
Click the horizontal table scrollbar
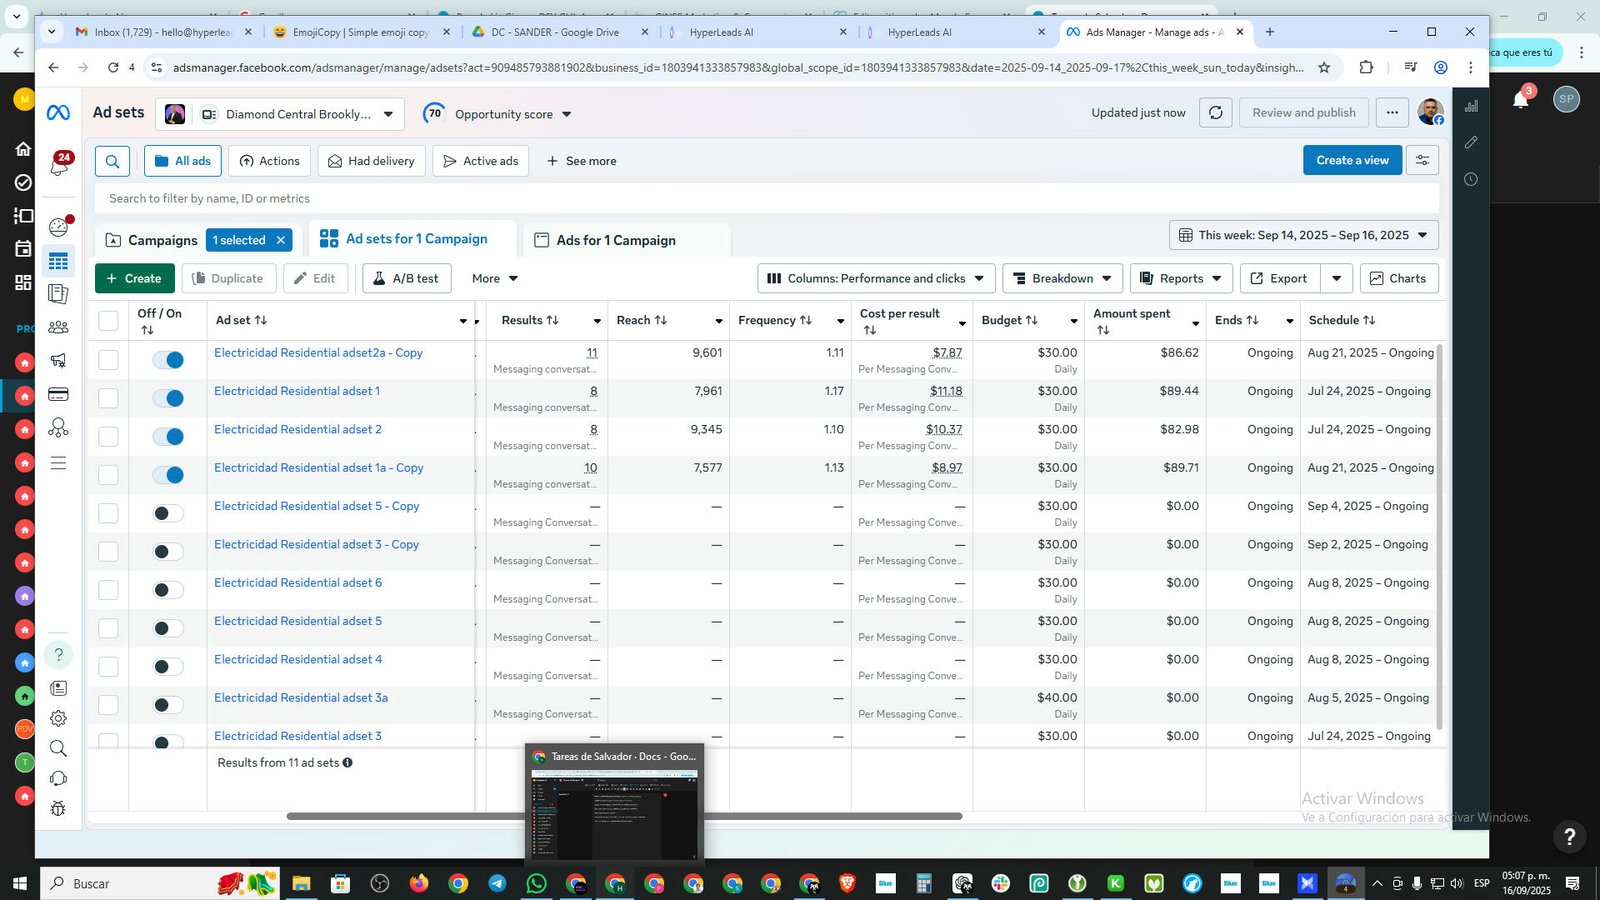pyautogui.click(x=624, y=816)
